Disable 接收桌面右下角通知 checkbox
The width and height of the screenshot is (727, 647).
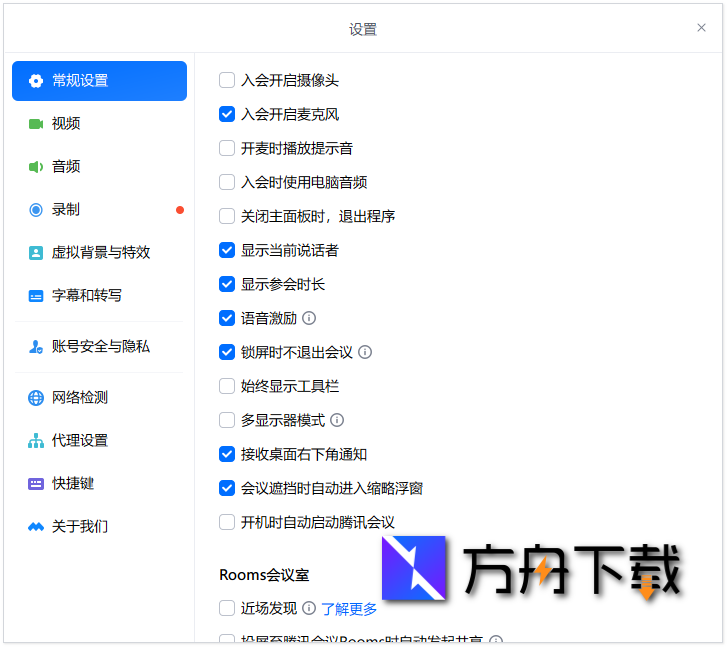click(x=227, y=455)
